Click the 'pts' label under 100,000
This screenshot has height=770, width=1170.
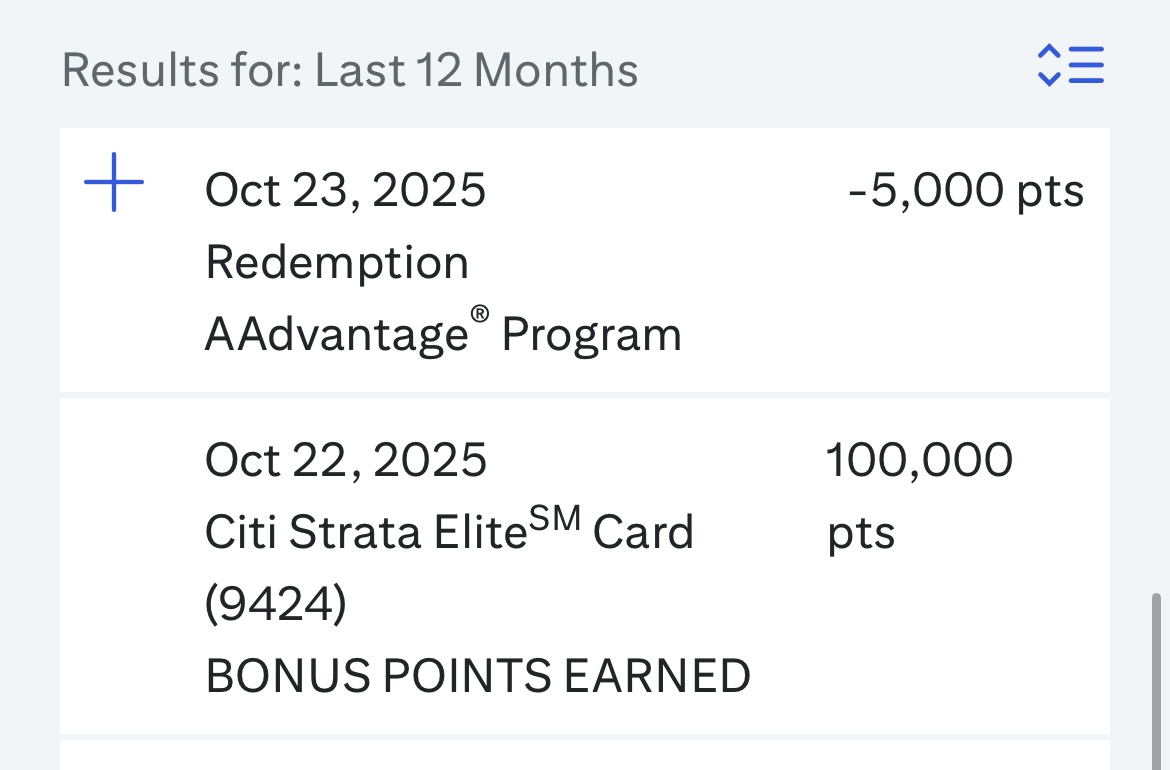pyautogui.click(x=861, y=533)
